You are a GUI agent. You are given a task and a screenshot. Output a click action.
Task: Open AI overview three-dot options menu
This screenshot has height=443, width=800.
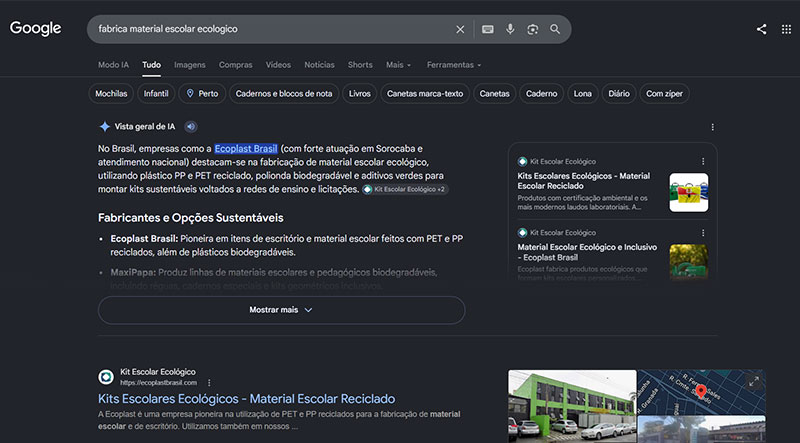point(713,127)
